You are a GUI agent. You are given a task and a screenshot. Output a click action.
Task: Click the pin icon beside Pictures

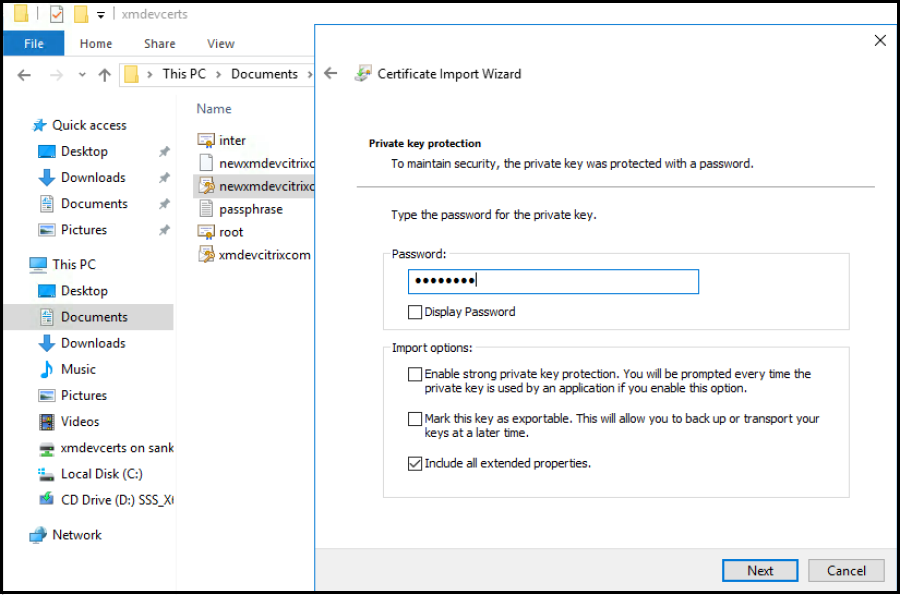[x=164, y=230]
